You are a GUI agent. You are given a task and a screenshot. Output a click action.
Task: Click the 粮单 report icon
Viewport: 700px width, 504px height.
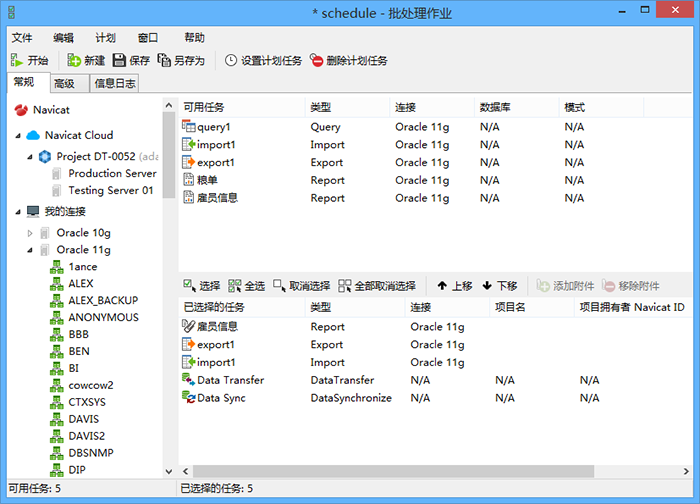(x=189, y=180)
